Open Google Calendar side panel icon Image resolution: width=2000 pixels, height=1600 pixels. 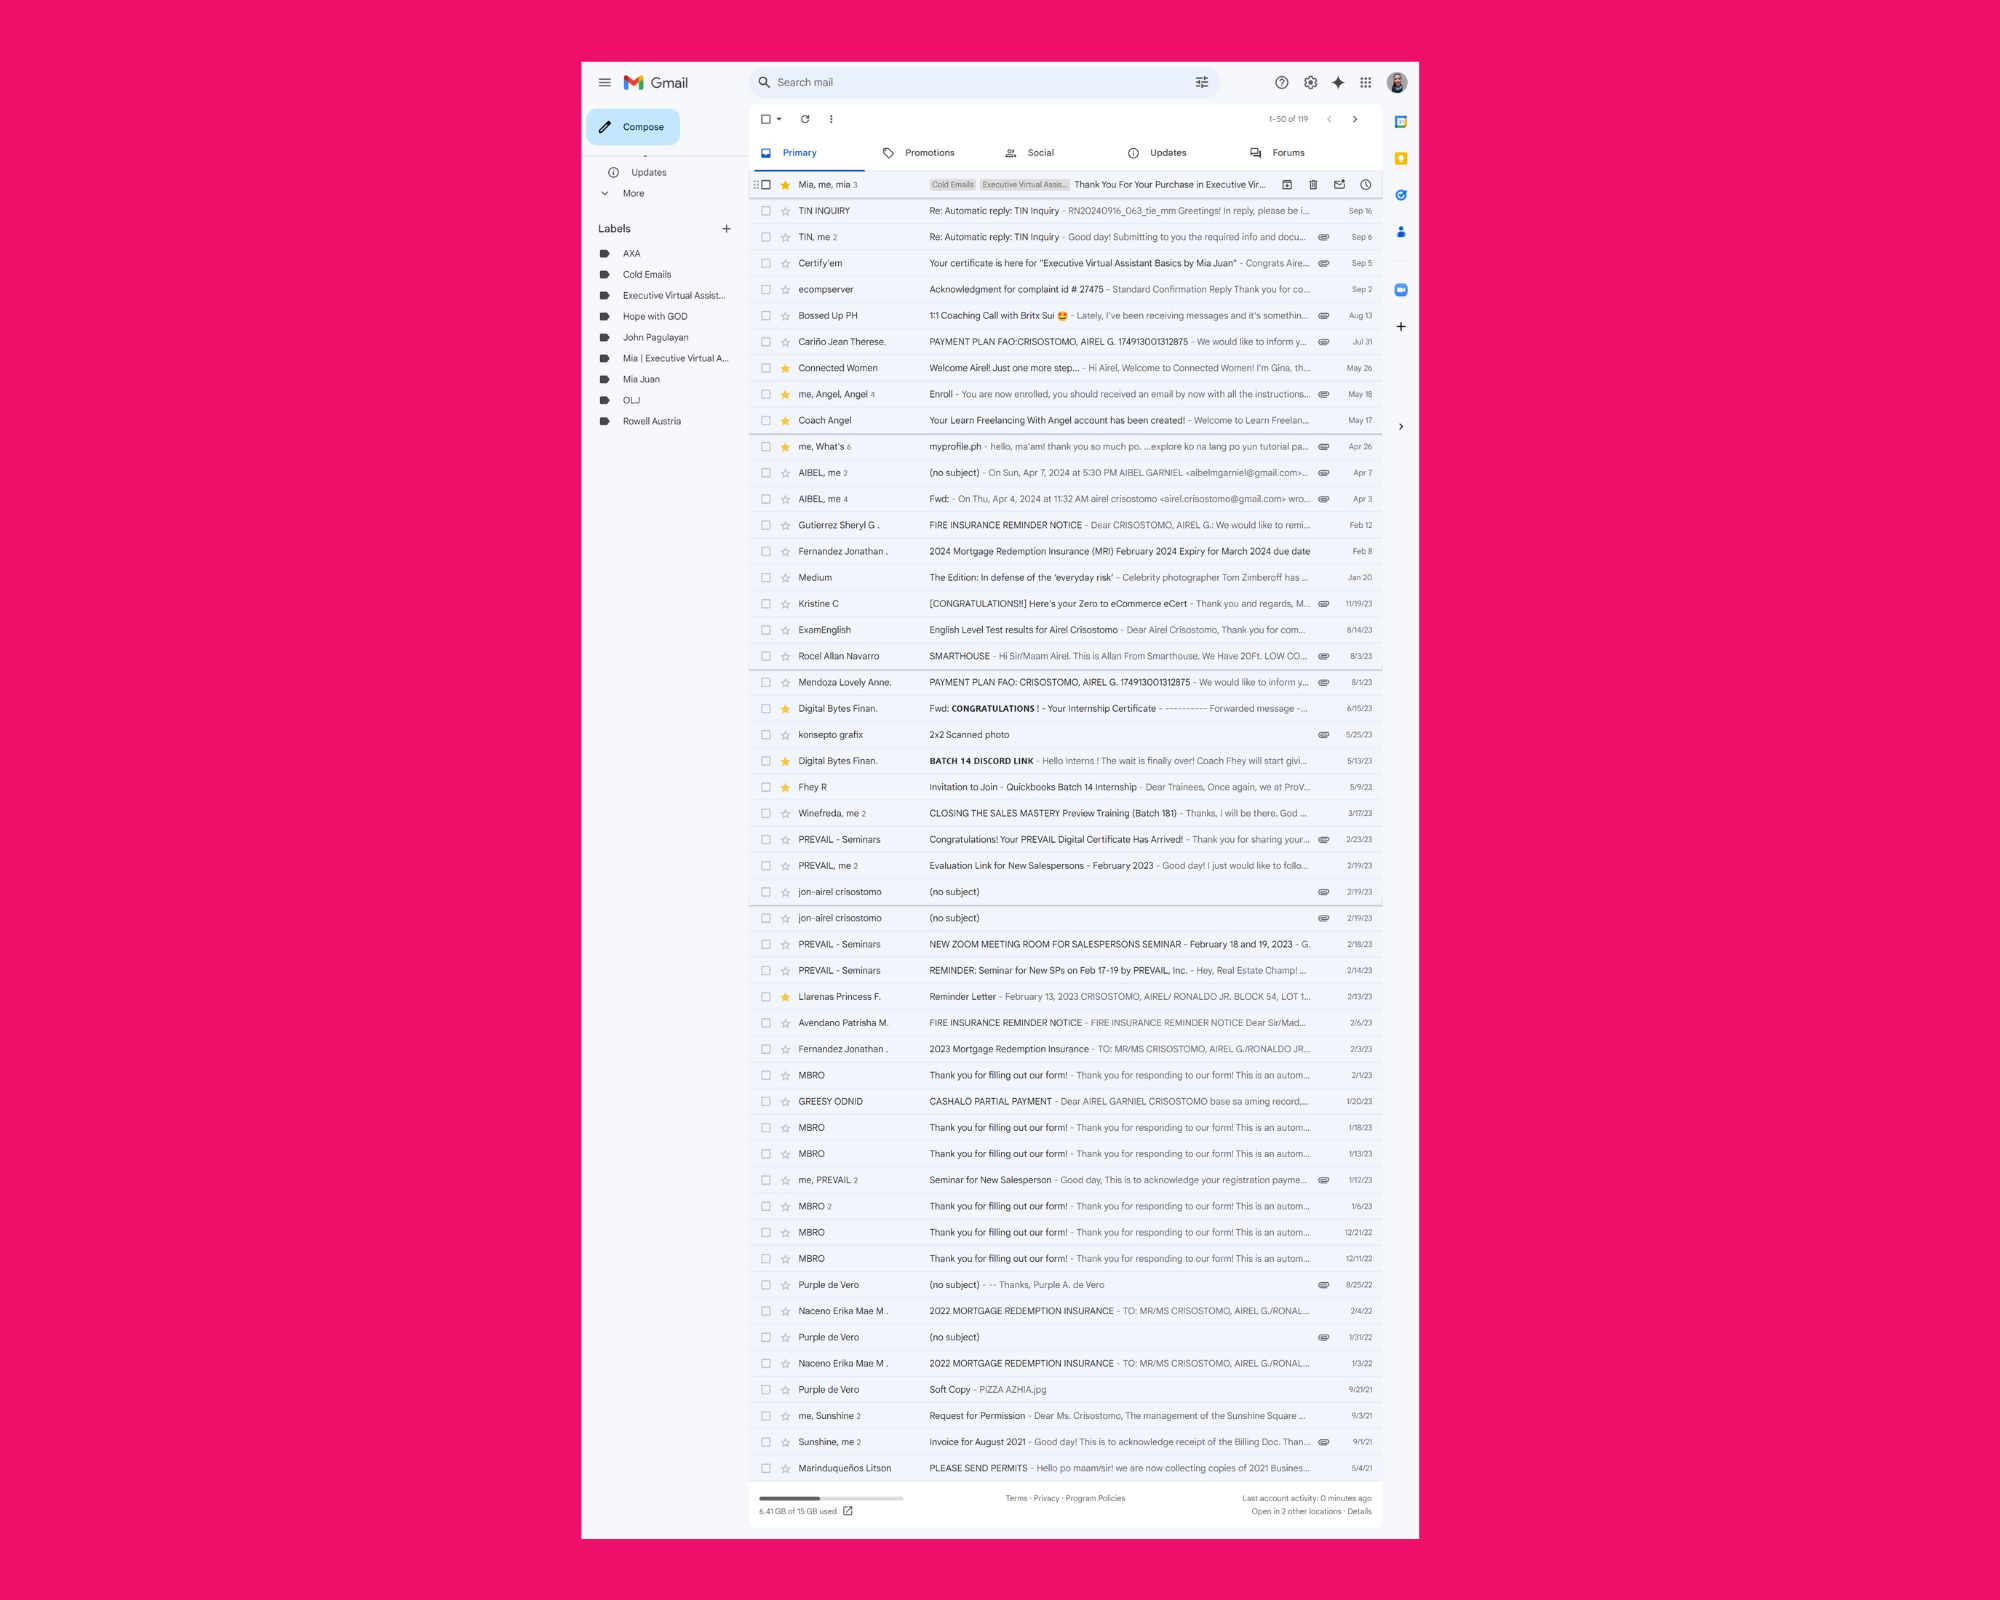tap(1401, 122)
